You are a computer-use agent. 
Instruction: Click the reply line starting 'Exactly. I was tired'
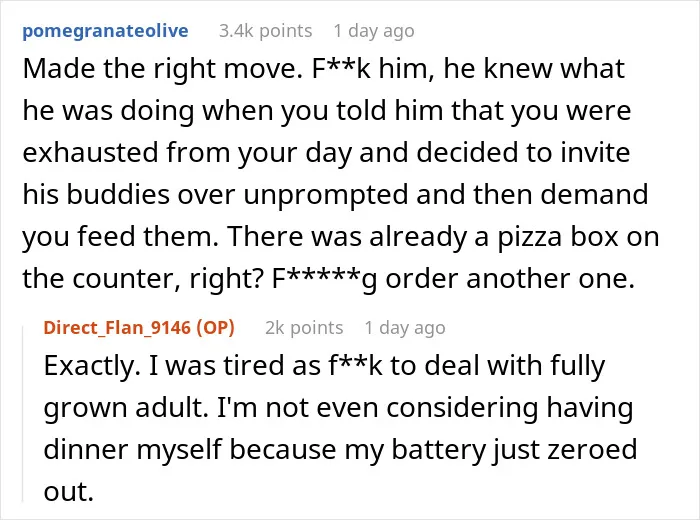325,366
